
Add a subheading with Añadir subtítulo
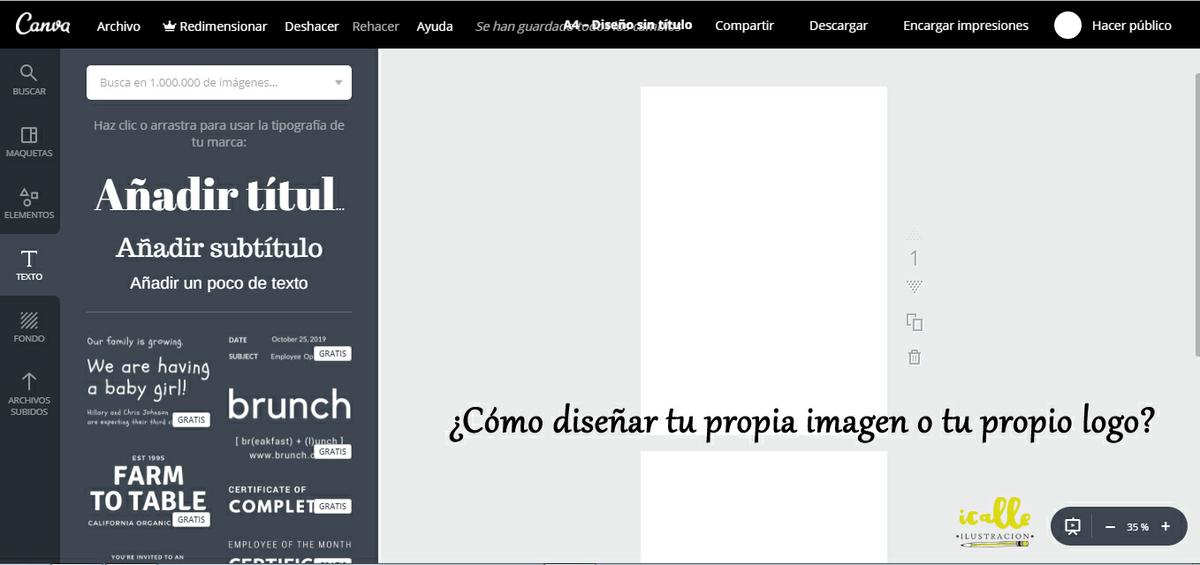pyautogui.click(x=219, y=247)
